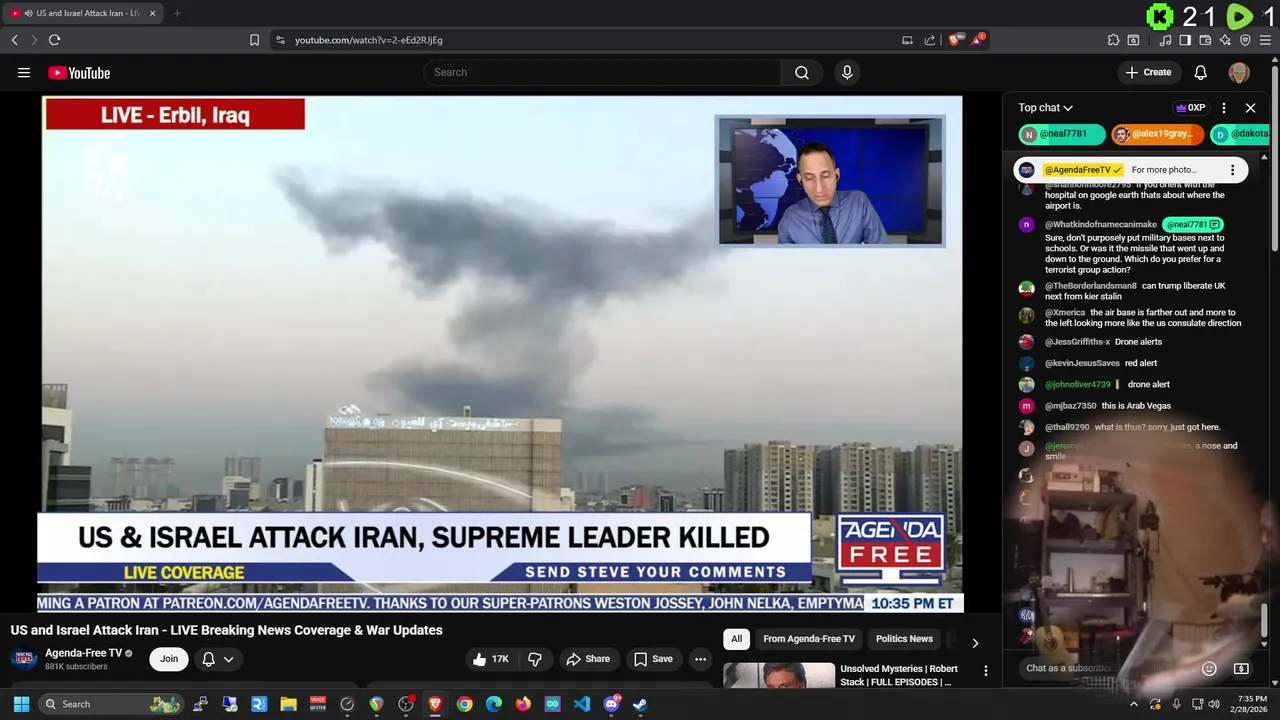Reload the page
The width and height of the screenshot is (1280, 720).
coord(54,40)
